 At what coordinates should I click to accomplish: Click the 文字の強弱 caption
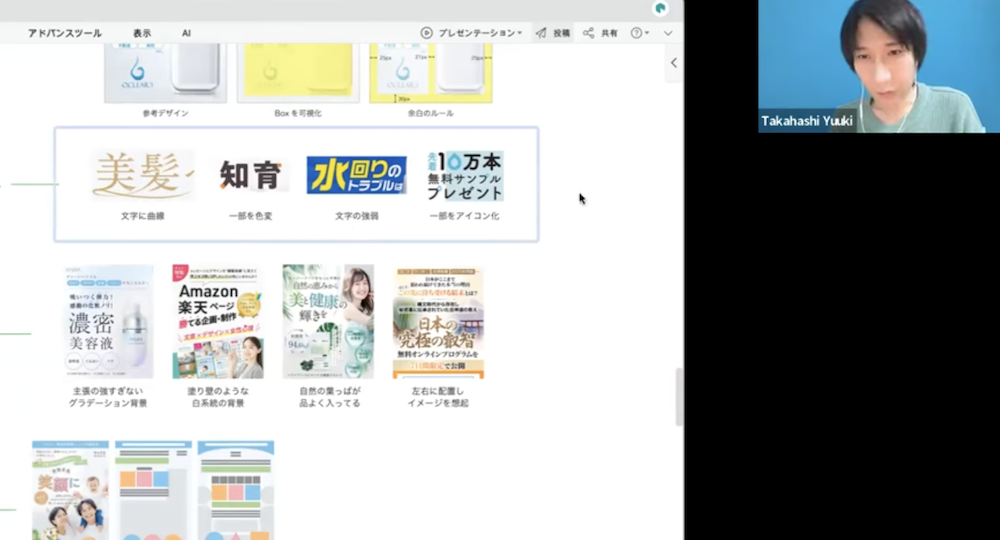pyautogui.click(x=357, y=216)
